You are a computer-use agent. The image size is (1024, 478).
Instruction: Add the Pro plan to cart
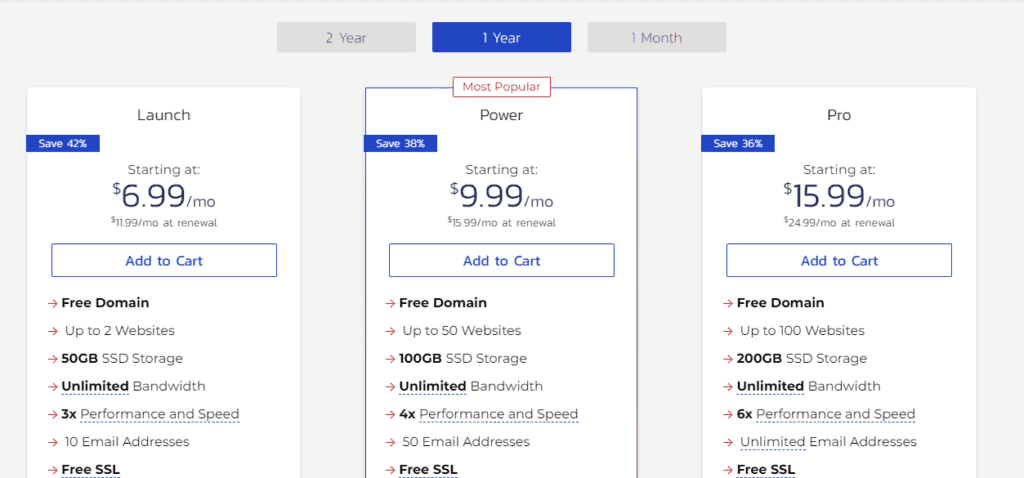[x=839, y=261]
